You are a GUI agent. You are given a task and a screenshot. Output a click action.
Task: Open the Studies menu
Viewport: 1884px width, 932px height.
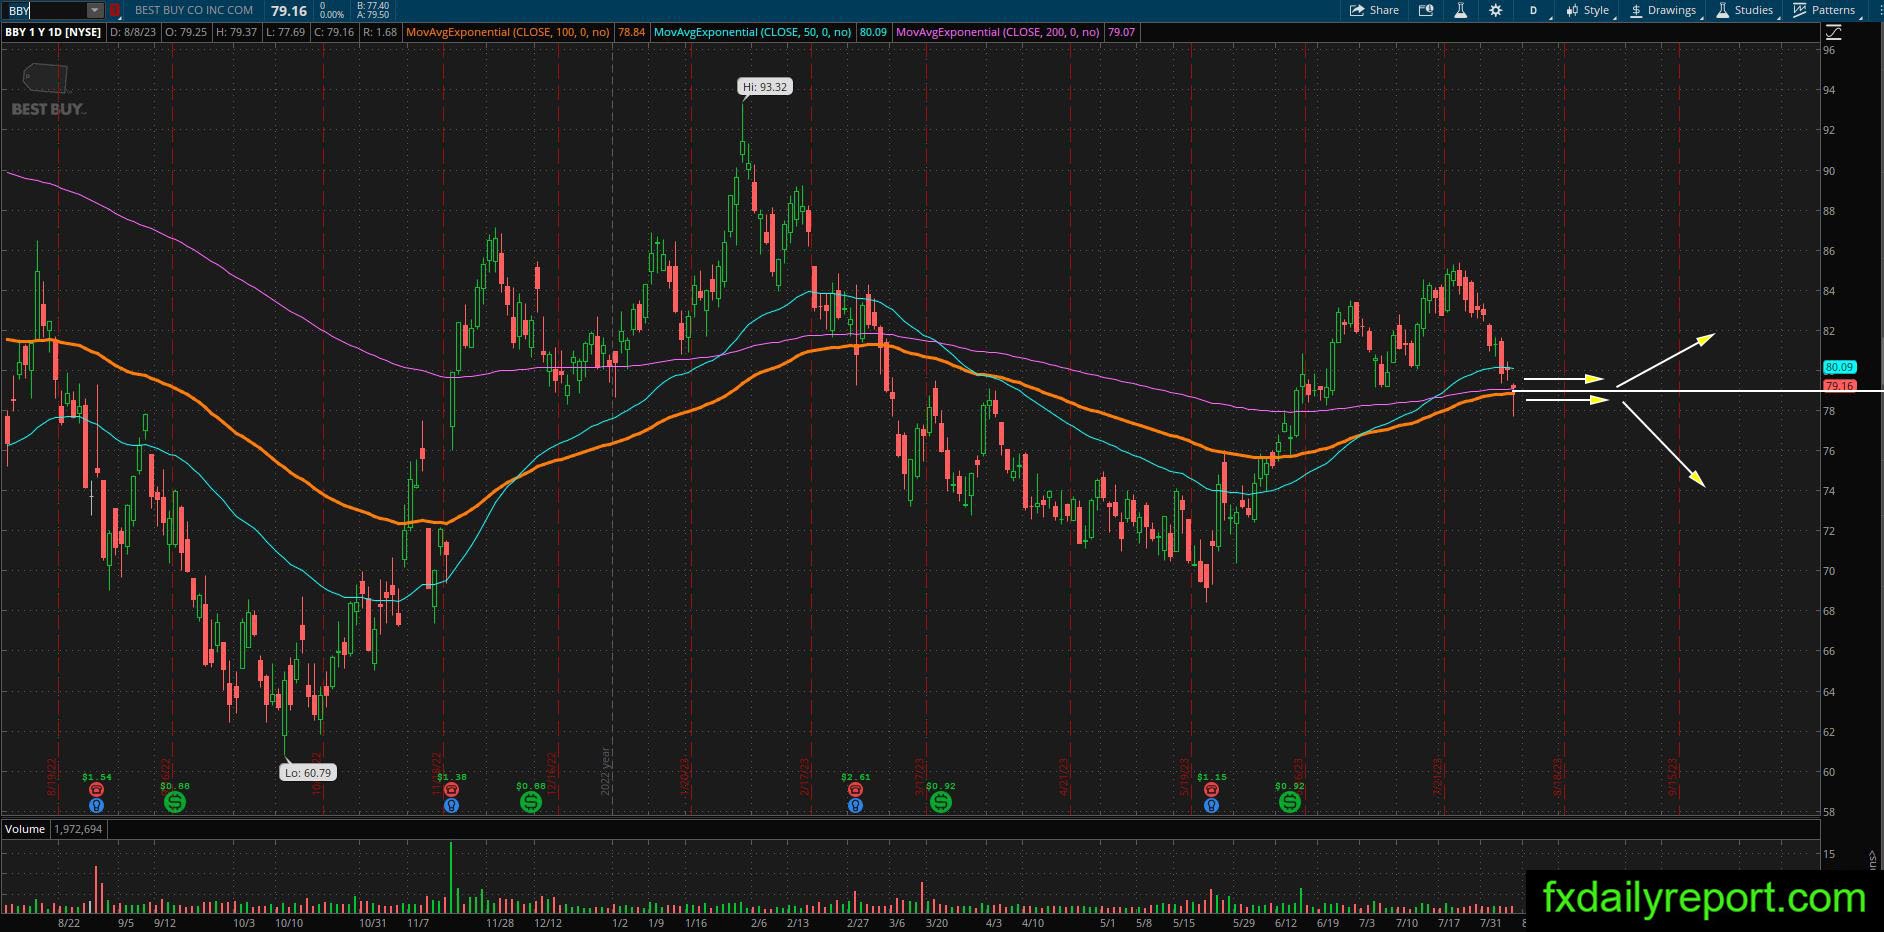click(1745, 10)
